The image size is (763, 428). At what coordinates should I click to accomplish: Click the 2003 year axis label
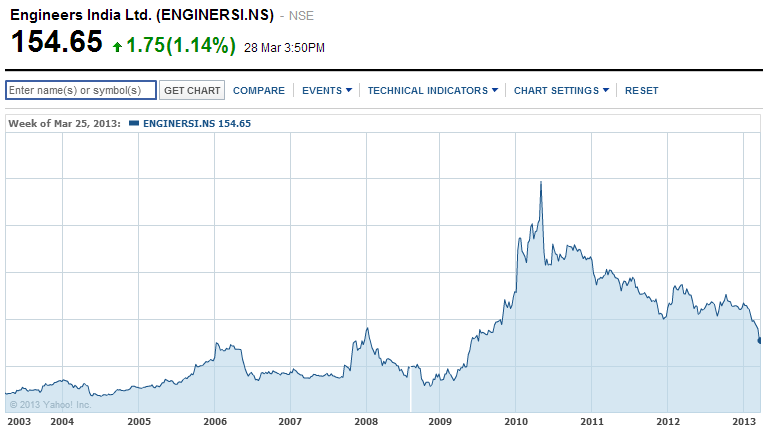click(x=19, y=421)
